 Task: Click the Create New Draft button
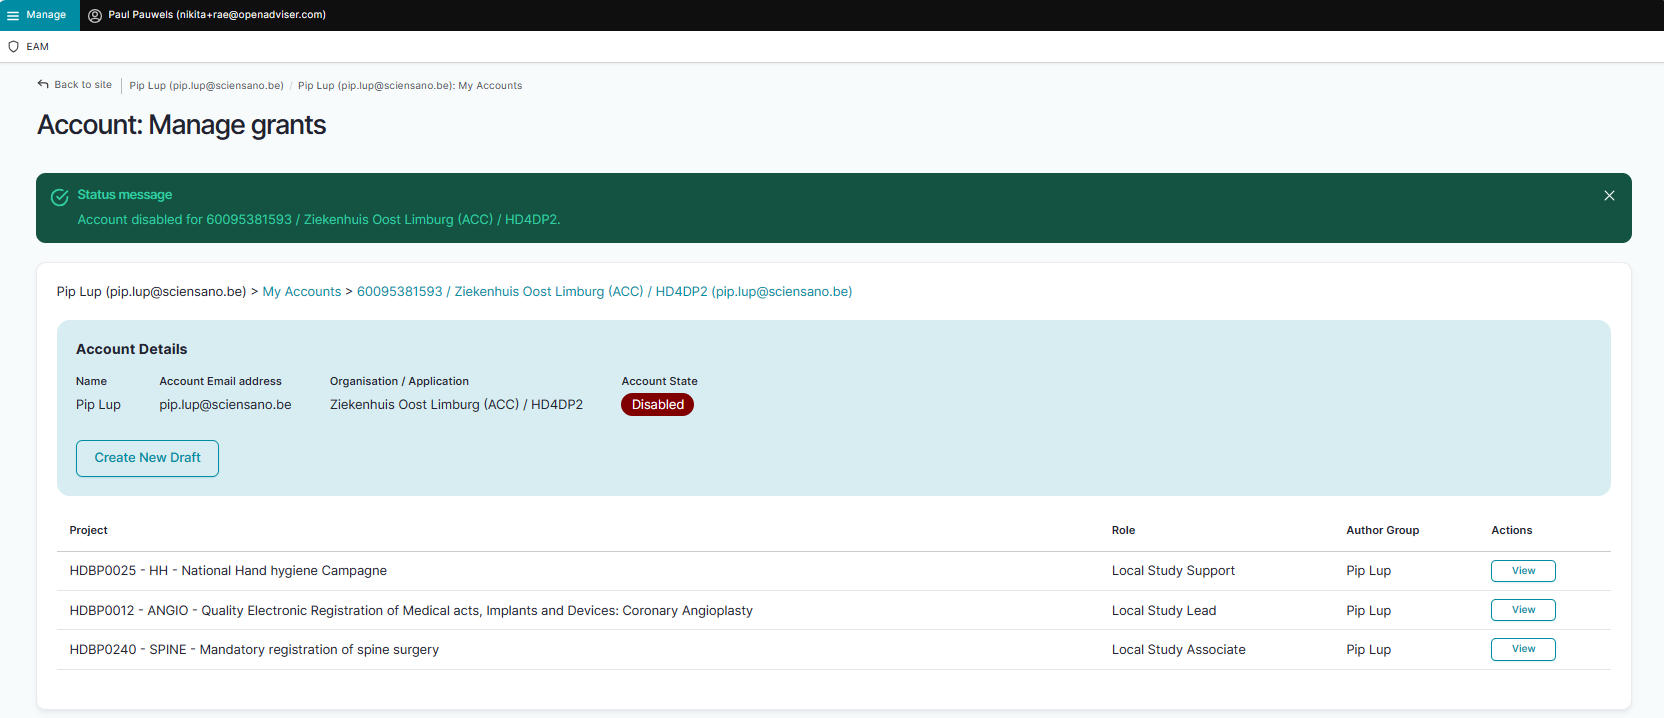(x=147, y=458)
